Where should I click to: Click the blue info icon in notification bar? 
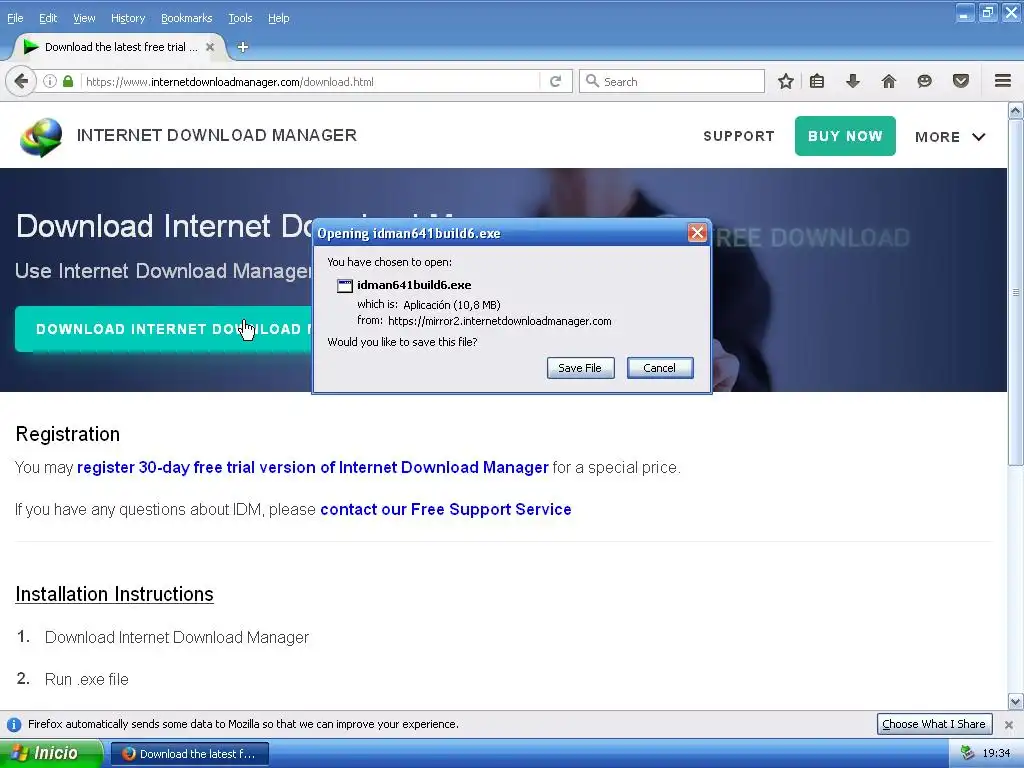[x=14, y=725]
